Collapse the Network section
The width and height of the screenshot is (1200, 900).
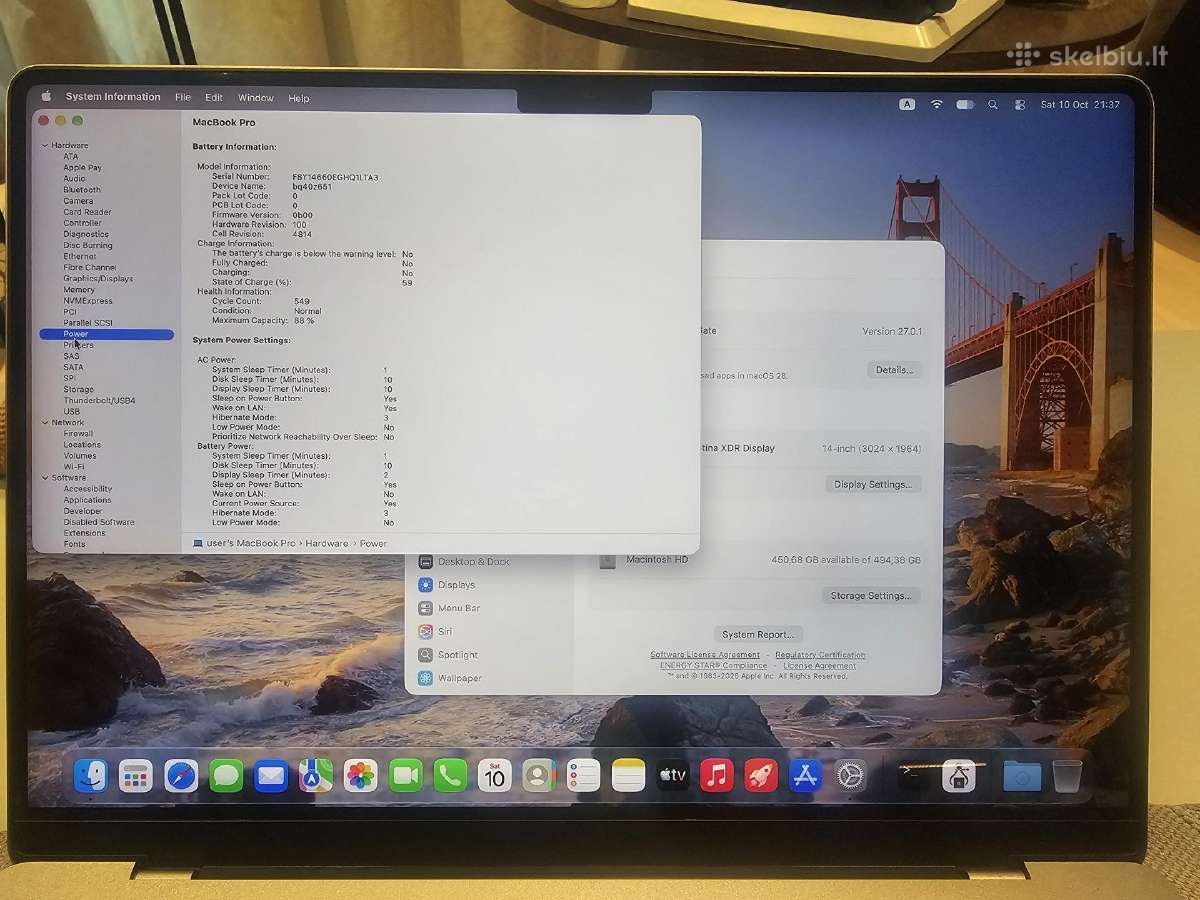[x=45, y=423]
